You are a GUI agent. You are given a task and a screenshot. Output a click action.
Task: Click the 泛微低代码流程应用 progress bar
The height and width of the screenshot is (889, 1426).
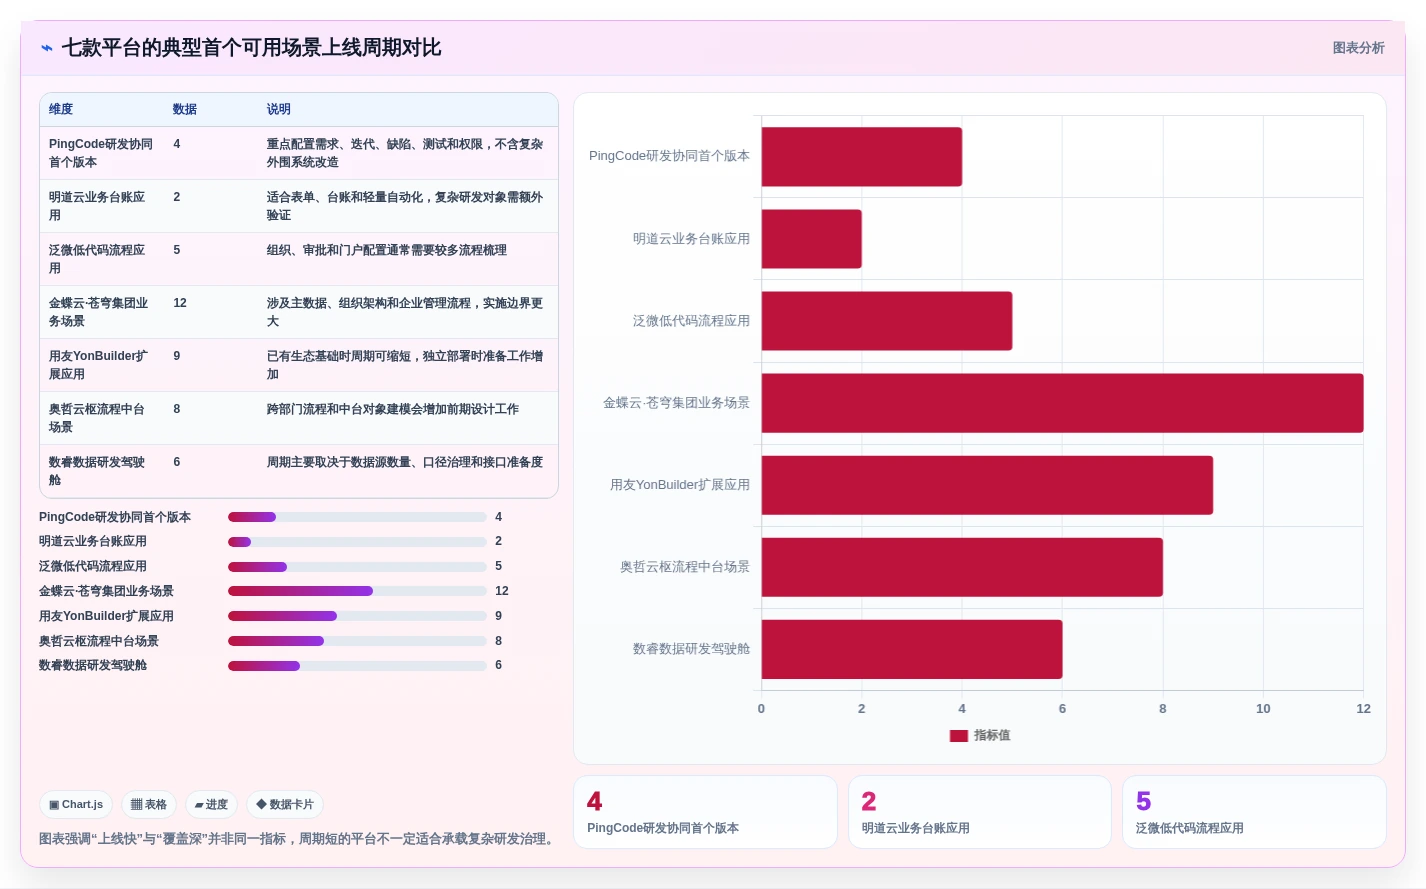pos(357,567)
